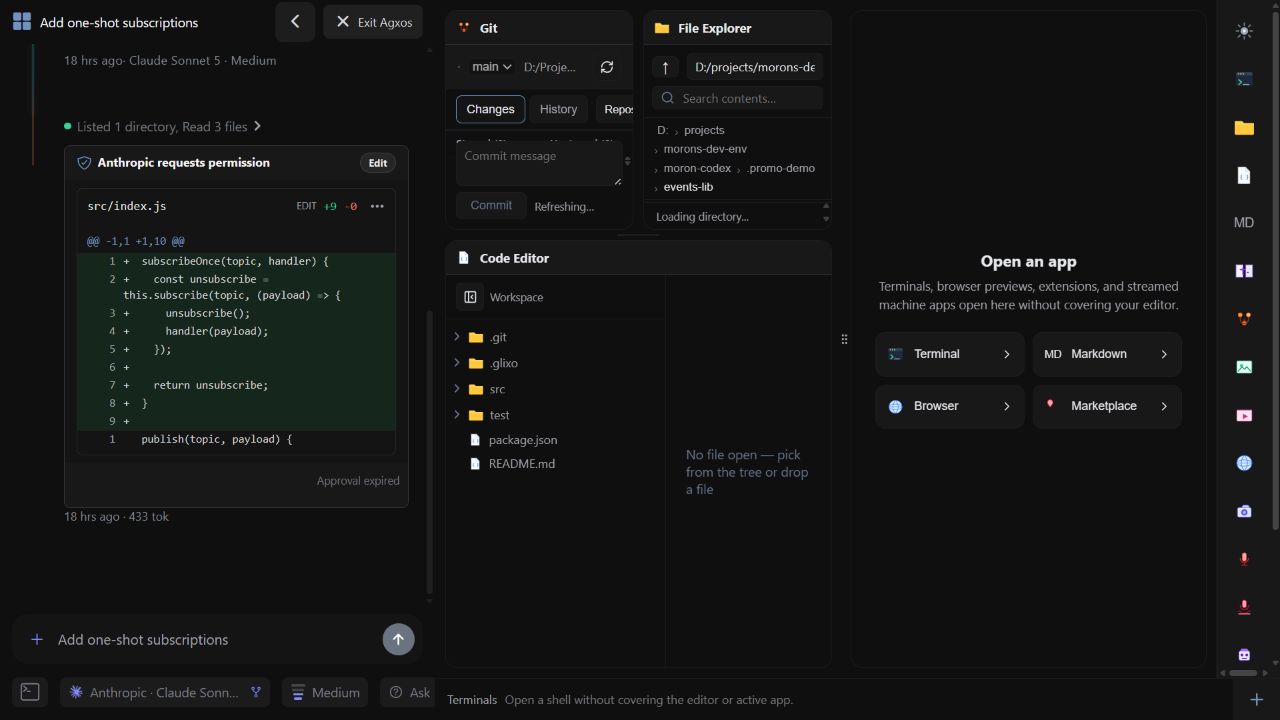Toggle the light theme sun icon
The width and height of the screenshot is (1280, 720).
(1244, 31)
